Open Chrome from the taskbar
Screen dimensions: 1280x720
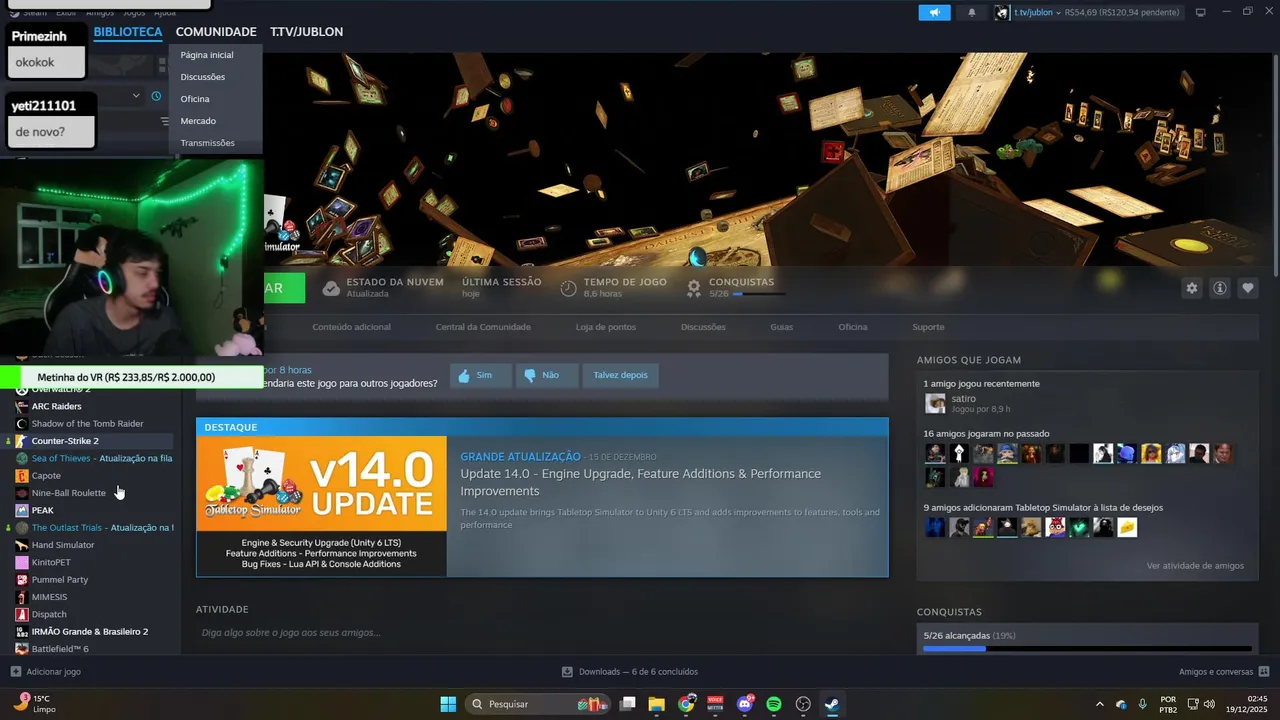tap(686, 704)
